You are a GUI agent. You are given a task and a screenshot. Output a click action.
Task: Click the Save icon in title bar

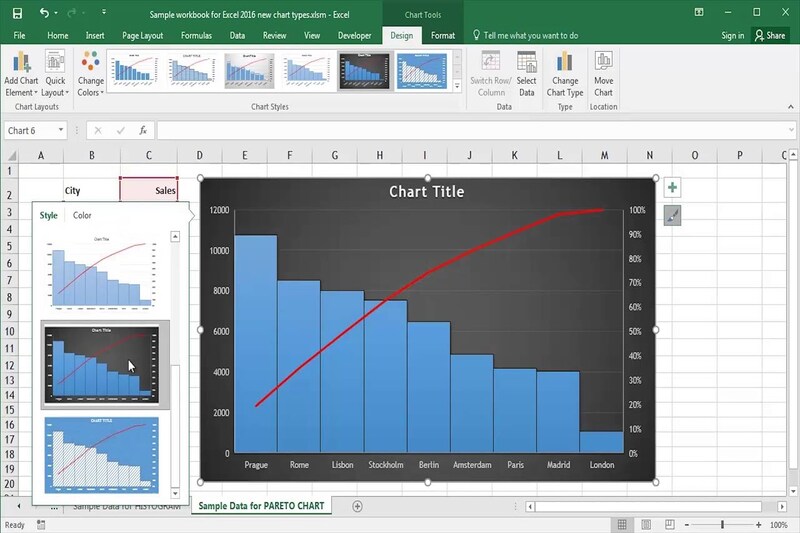tap(17, 13)
